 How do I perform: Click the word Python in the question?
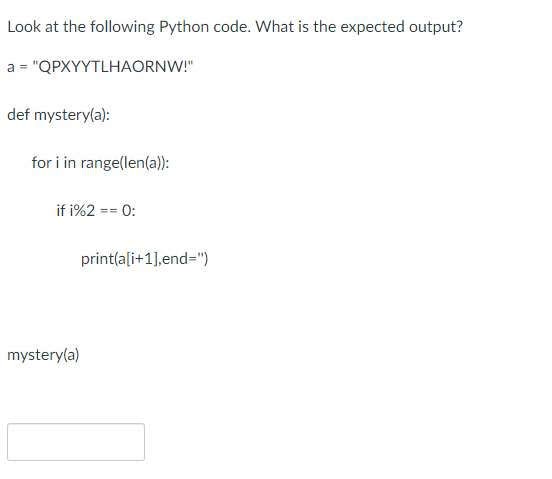click(184, 27)
